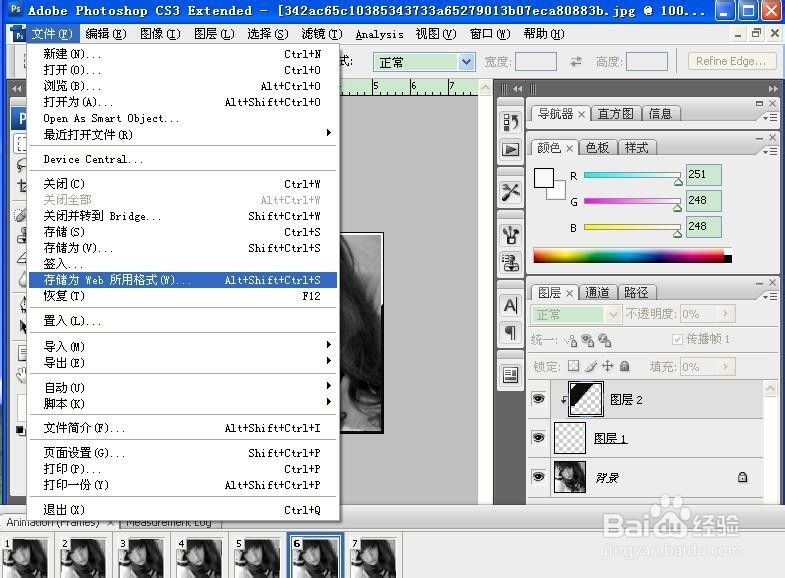Click the G value field 248
This screenshot has width=785, height=578.
703,200
